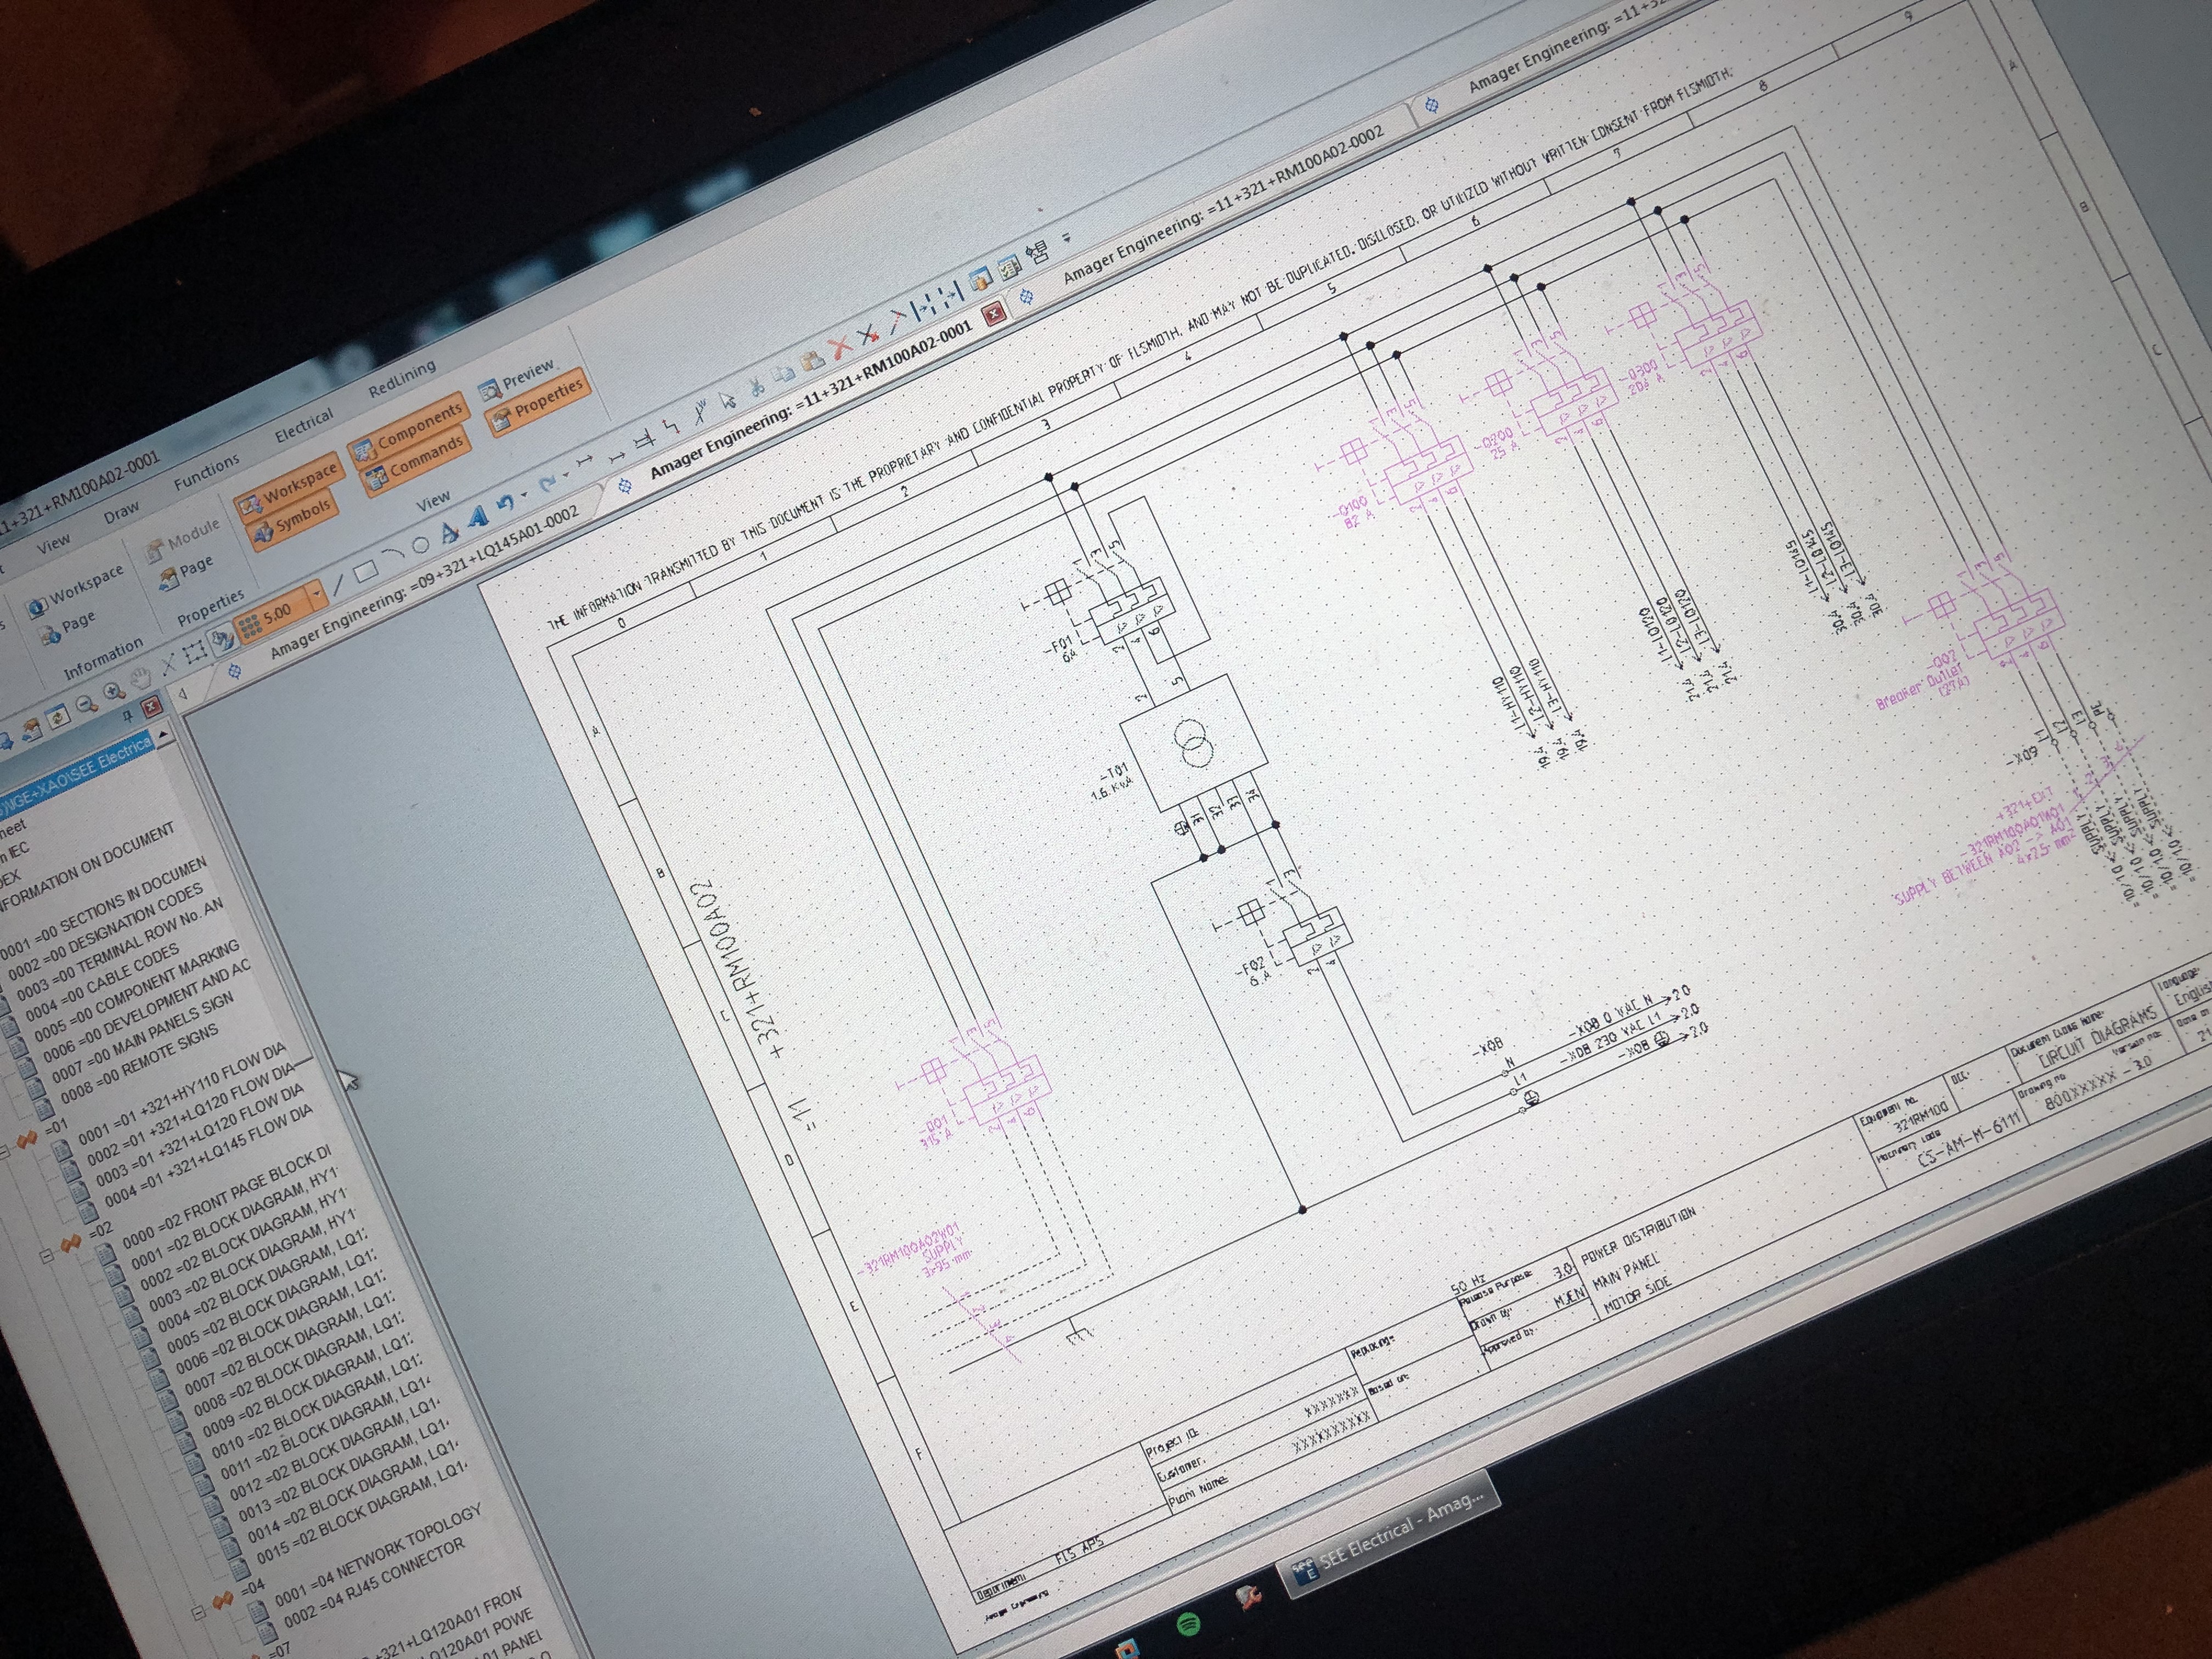2212x1659 pixels.
Task: Click the selection arrow pointer tool
Action: 728,400
